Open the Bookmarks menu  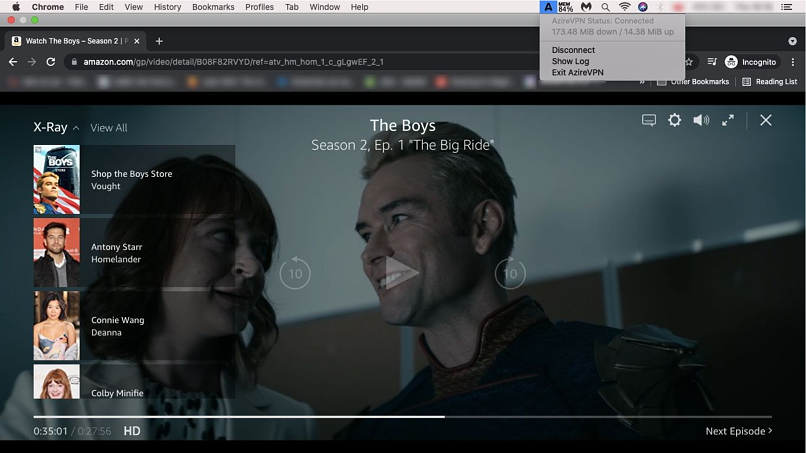click(x=213, y=7)
